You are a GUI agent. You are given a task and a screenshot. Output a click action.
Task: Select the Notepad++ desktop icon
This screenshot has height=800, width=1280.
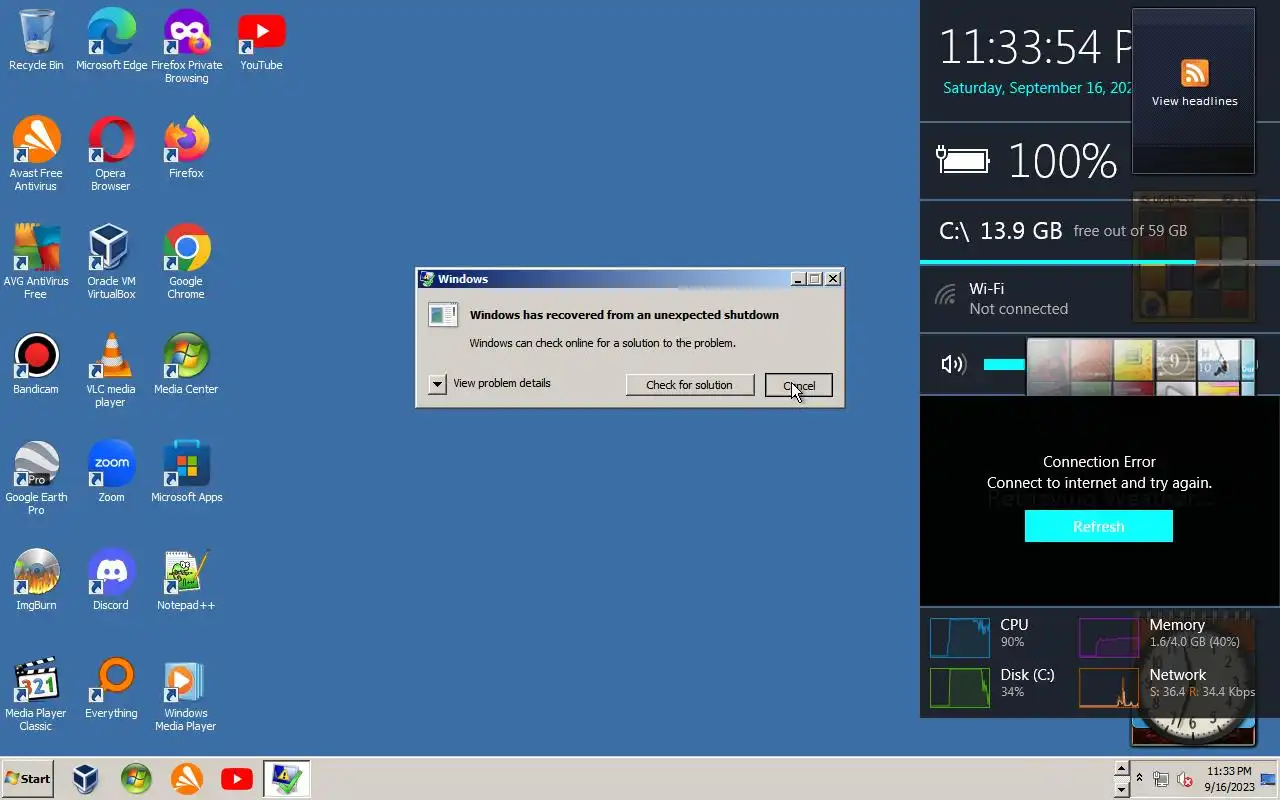[x=186, y=580]
